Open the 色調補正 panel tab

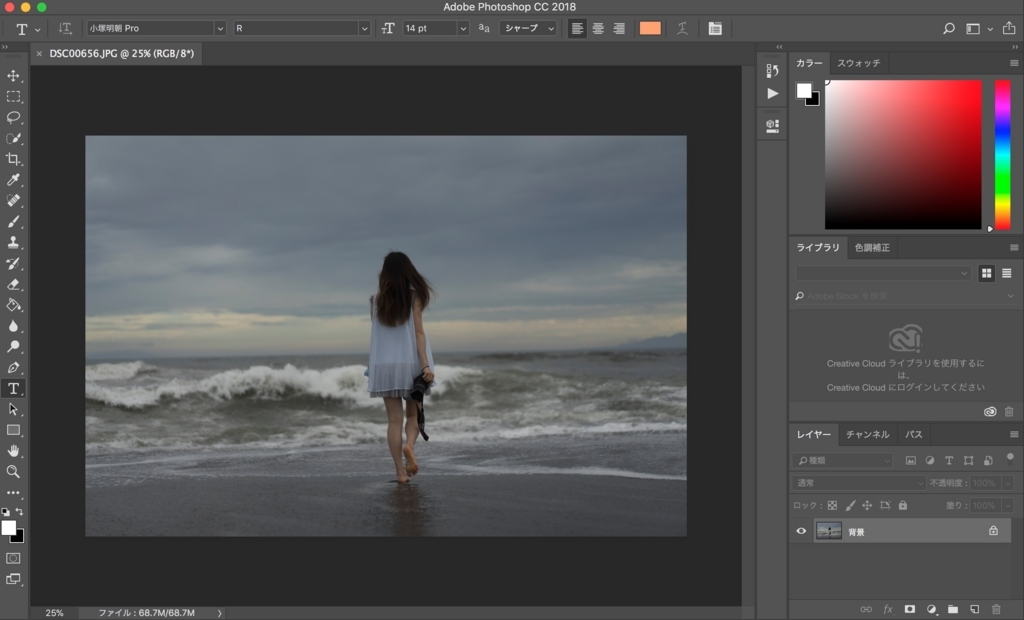click(872, 247)
